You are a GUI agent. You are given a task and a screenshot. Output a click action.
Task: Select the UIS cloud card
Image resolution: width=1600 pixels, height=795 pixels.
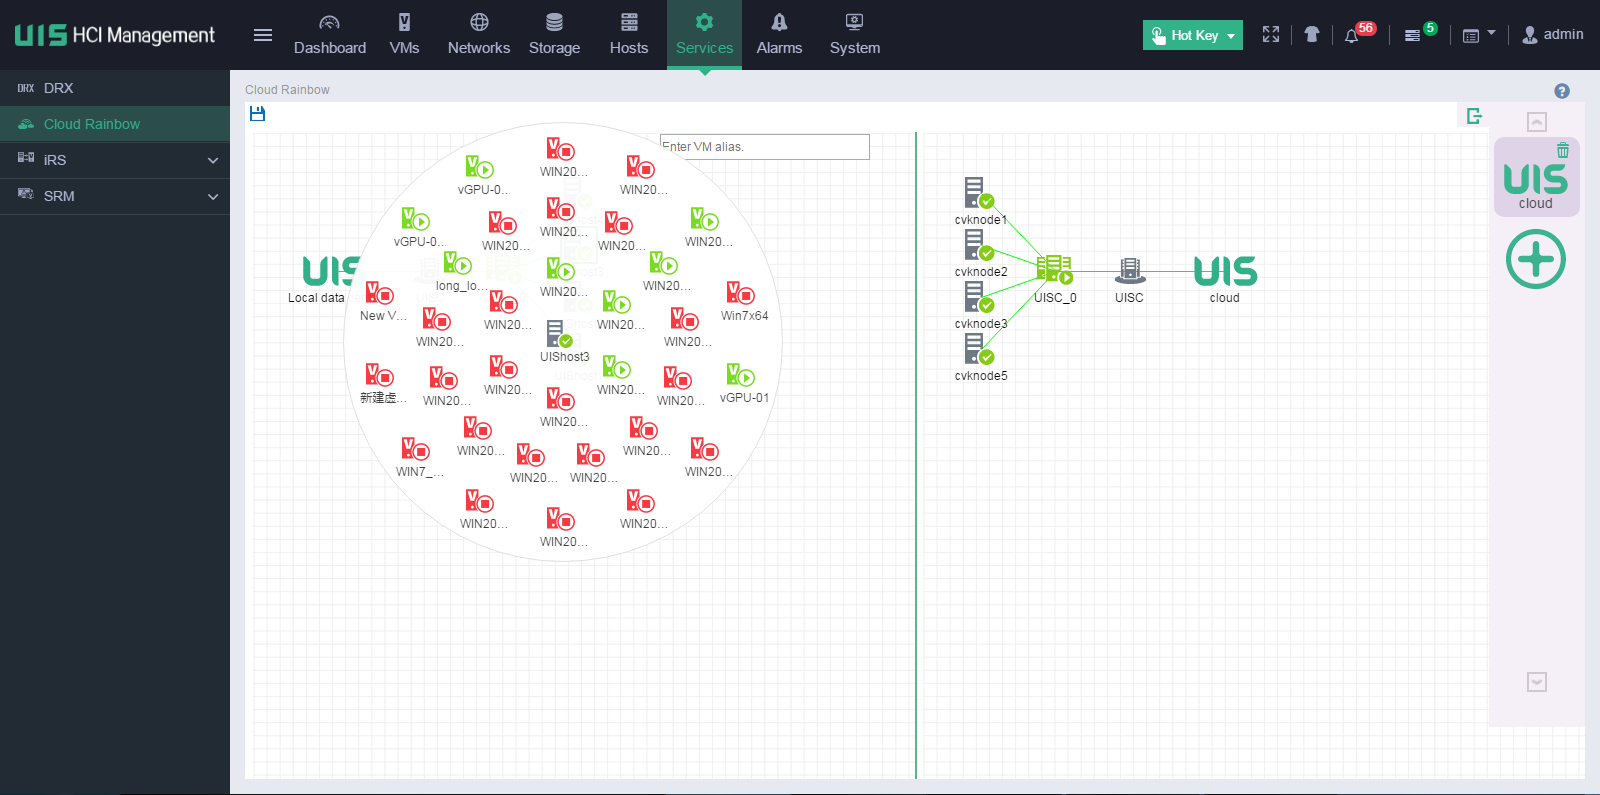[1536, 178]
